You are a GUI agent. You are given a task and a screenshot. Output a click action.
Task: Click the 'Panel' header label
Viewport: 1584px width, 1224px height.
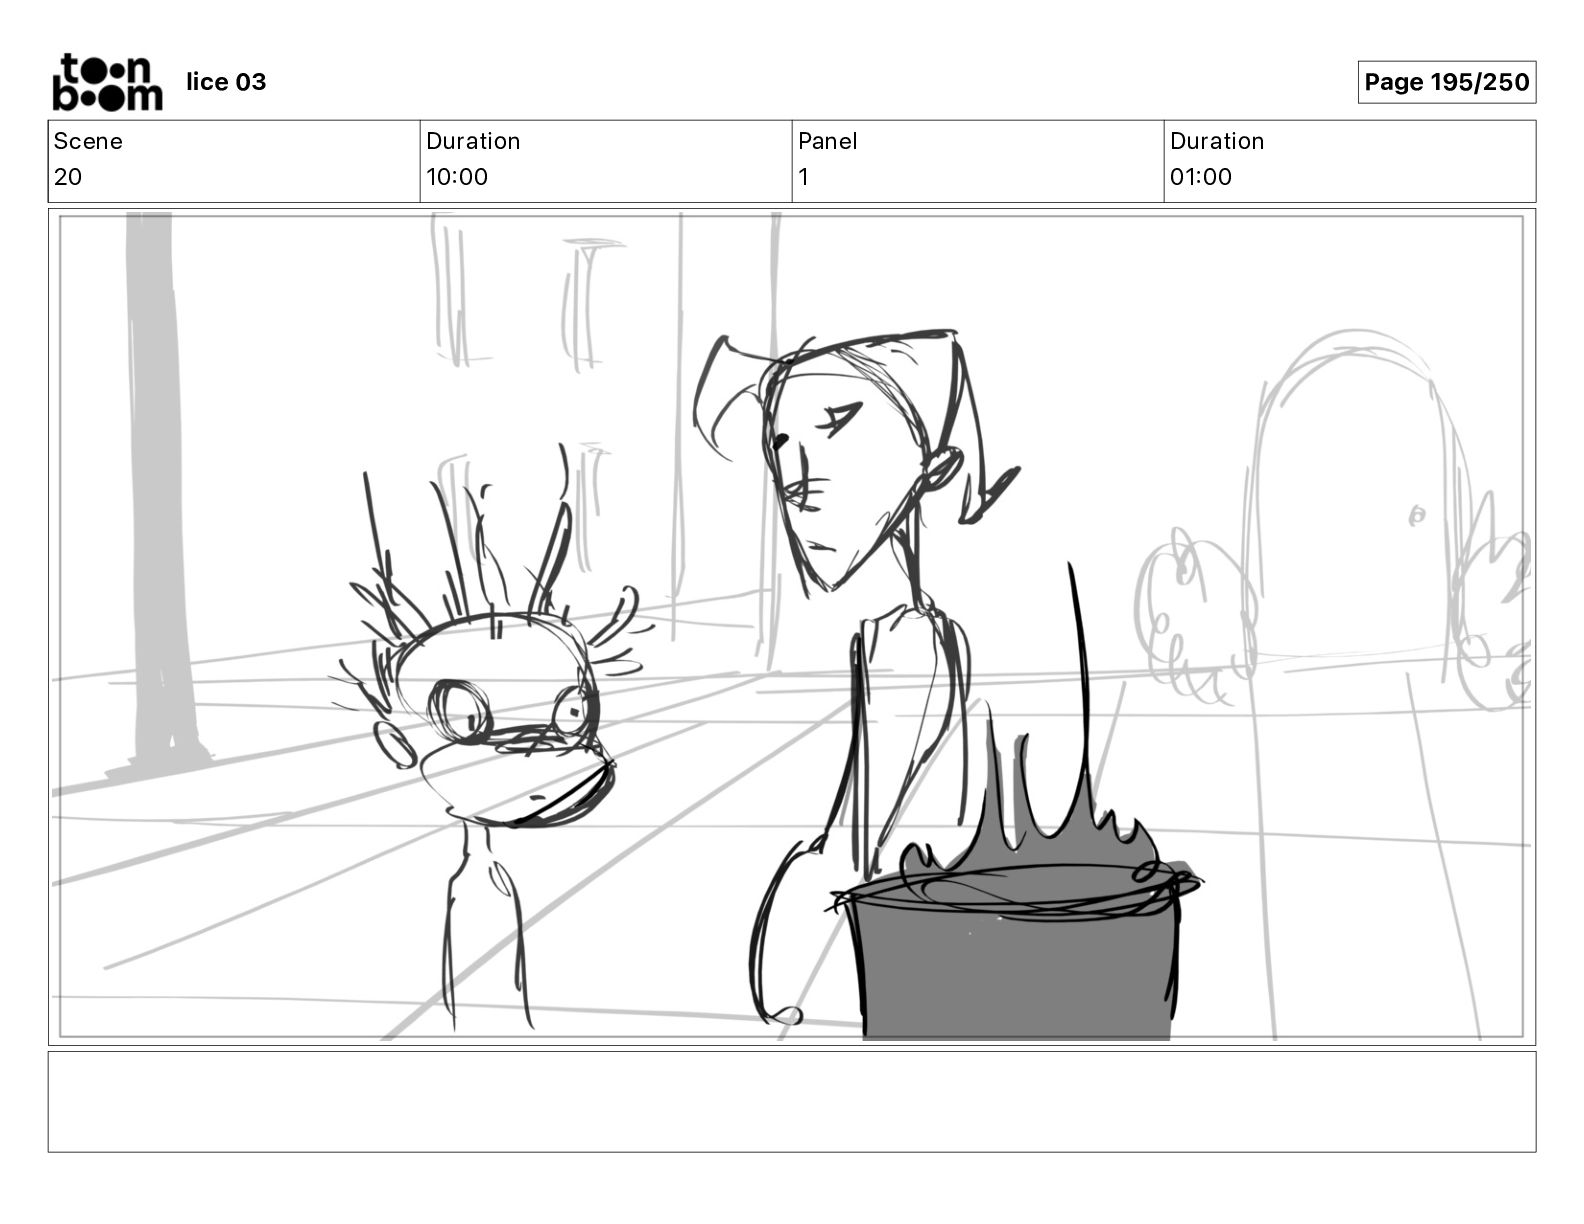[x=828, y=141]
